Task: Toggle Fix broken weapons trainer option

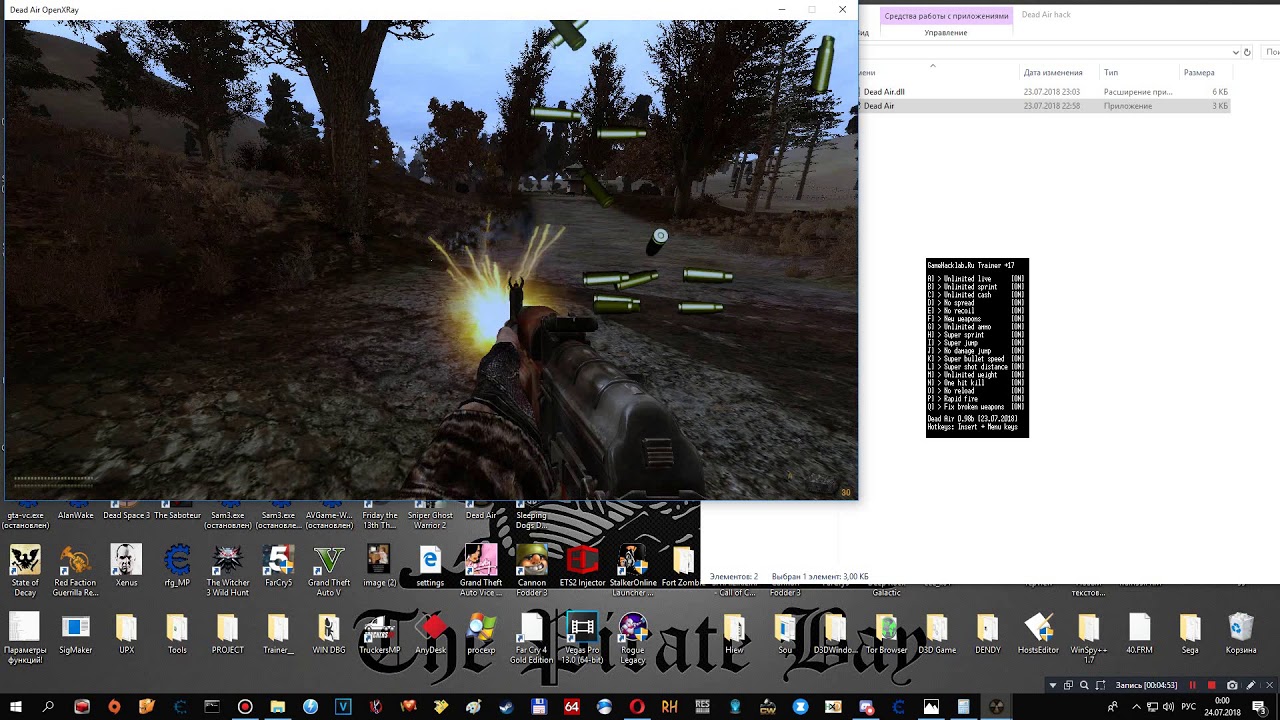Action: point(976,407)
